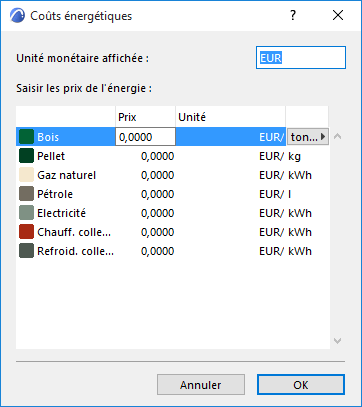Click the Gaz naturel unit EUR/ kWh
The height and width of the screenshot is (407, 362).
[x=285, y=175]
